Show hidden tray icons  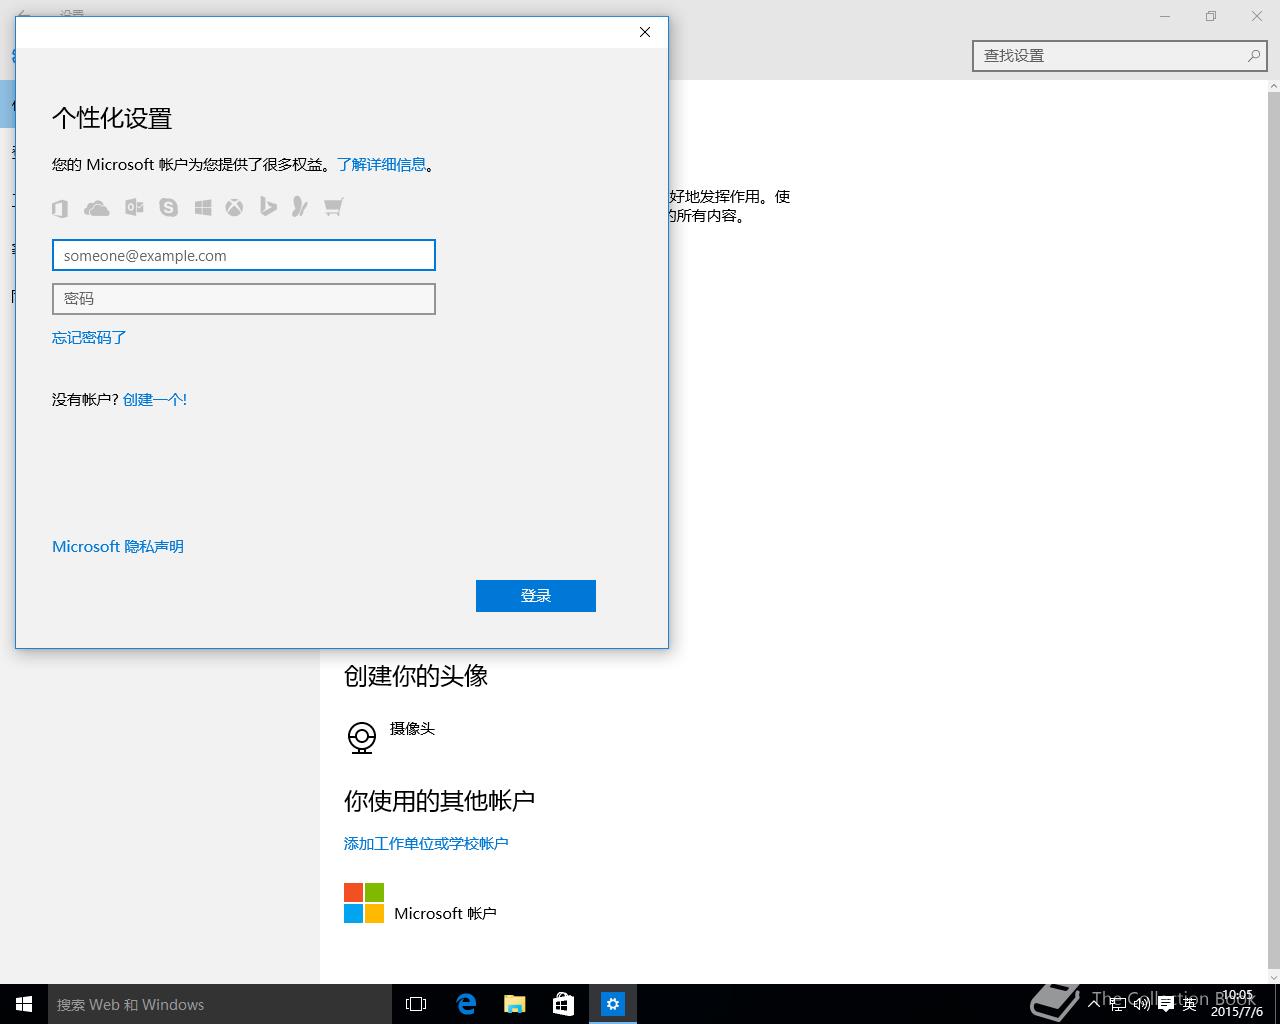[1096, 1004]
